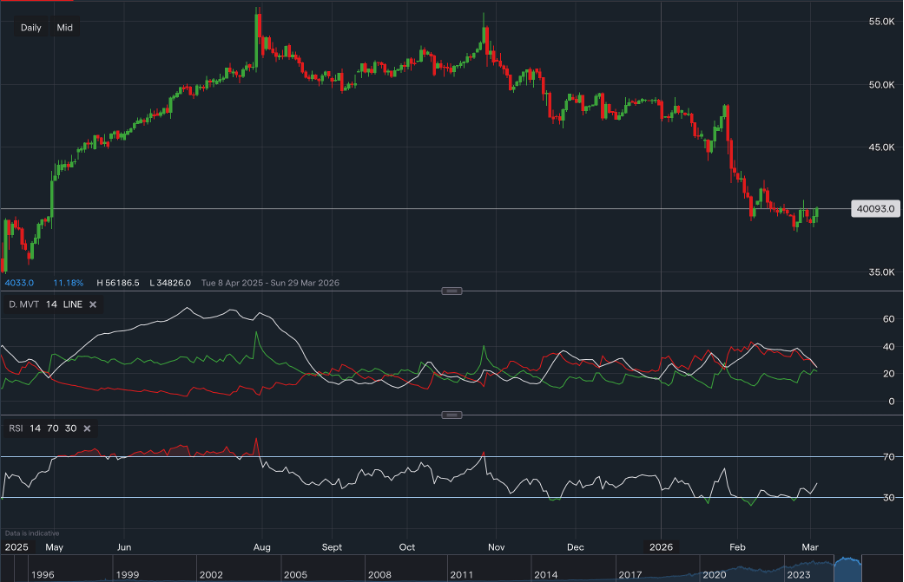Open the RSI period setting showing 14
904x582 pixels.
click(x=36, y=428)
